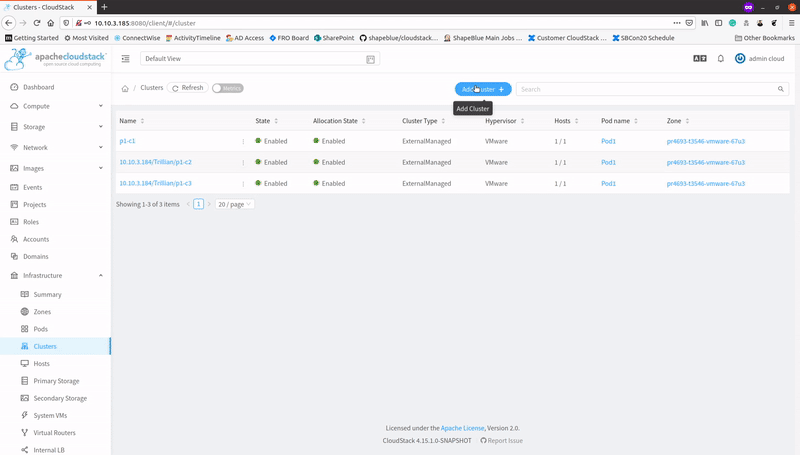Click the apachecloudstack logo
The width and height of the screenshot is (800, 455).
pyautogui.click(x=55, y=59)
